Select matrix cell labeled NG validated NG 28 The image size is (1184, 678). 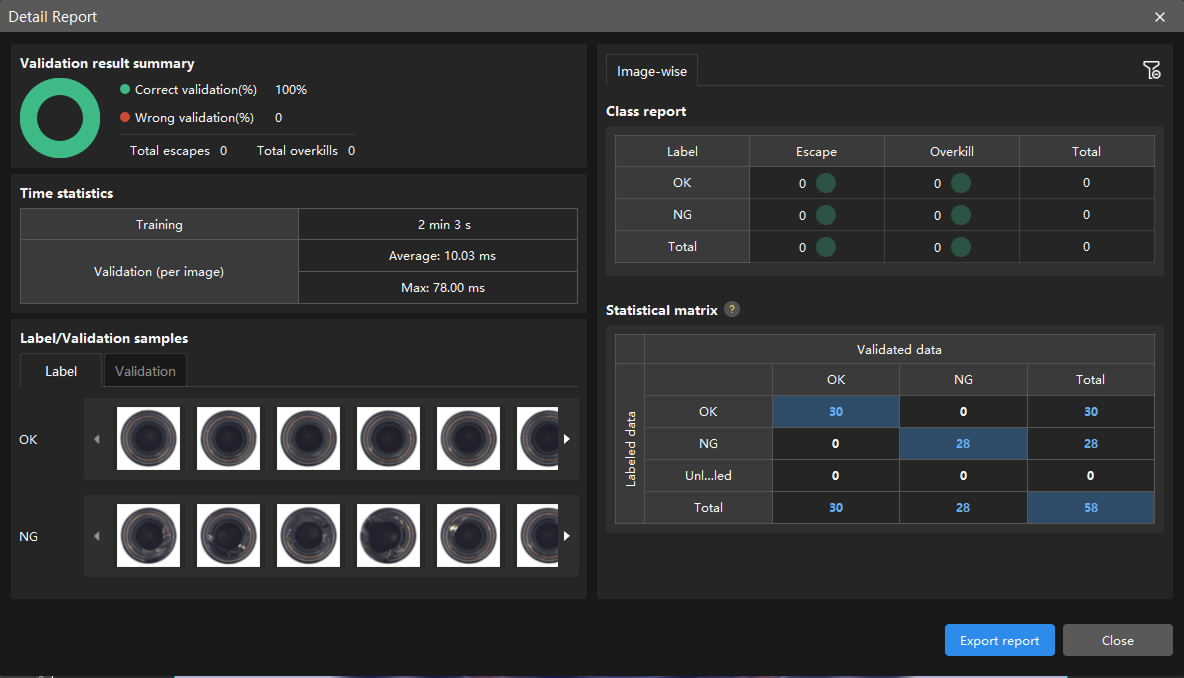(963, 443)
